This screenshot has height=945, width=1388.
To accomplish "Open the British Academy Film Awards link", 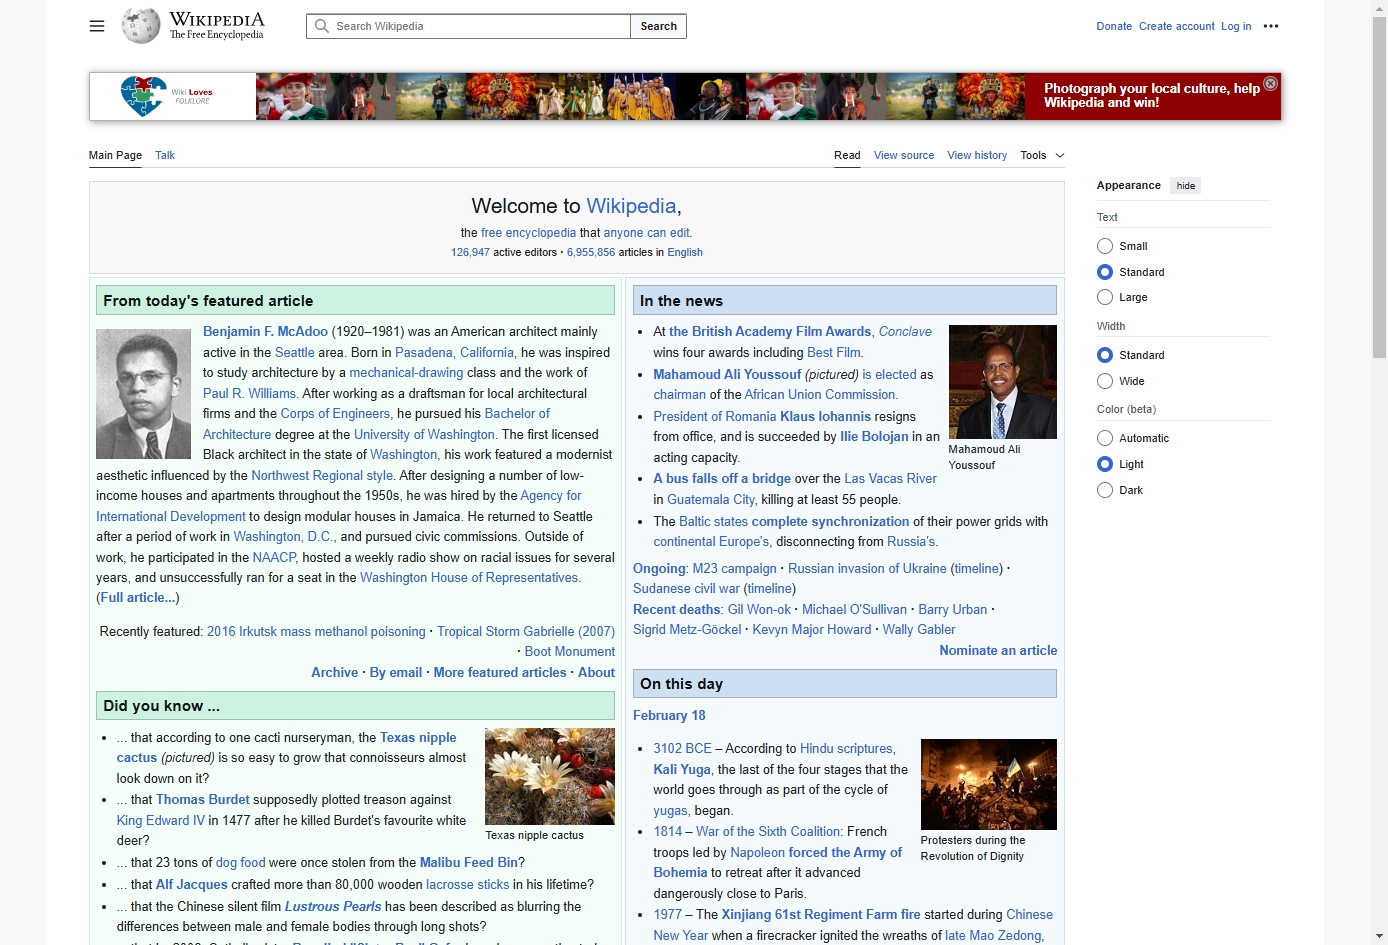I will pos(770,332).
